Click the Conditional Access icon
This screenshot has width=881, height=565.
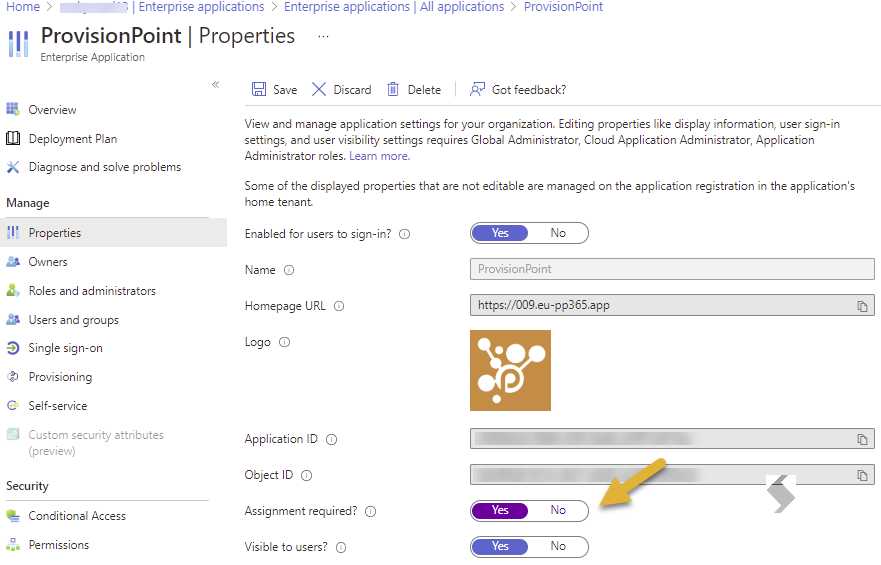coord(13,516)
